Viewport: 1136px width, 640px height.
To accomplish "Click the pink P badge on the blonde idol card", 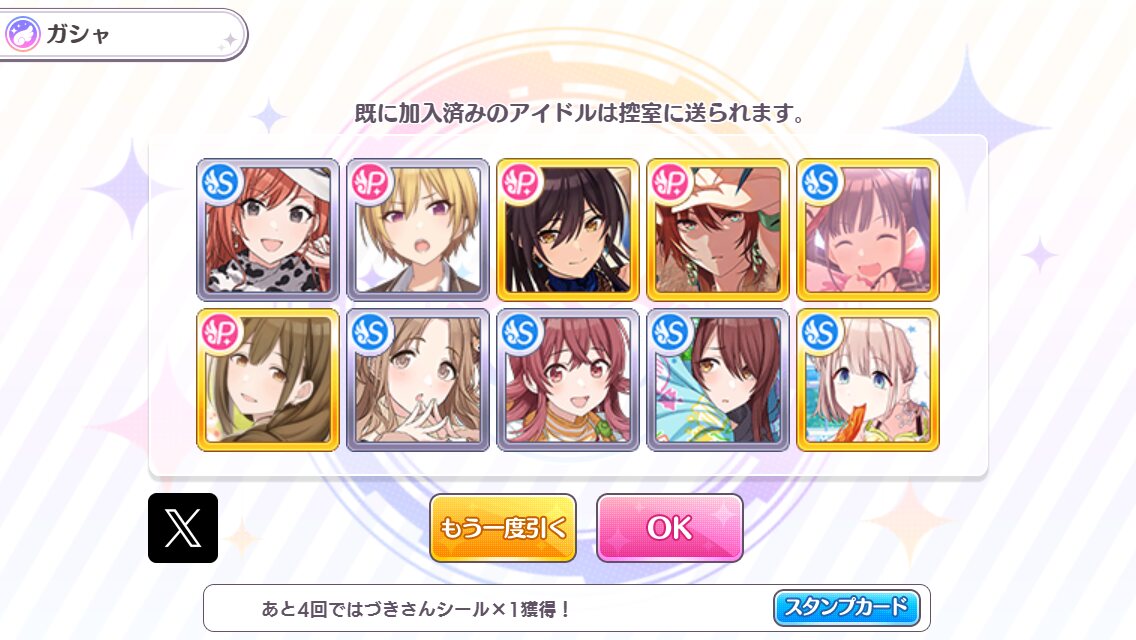I will point(371,183).
